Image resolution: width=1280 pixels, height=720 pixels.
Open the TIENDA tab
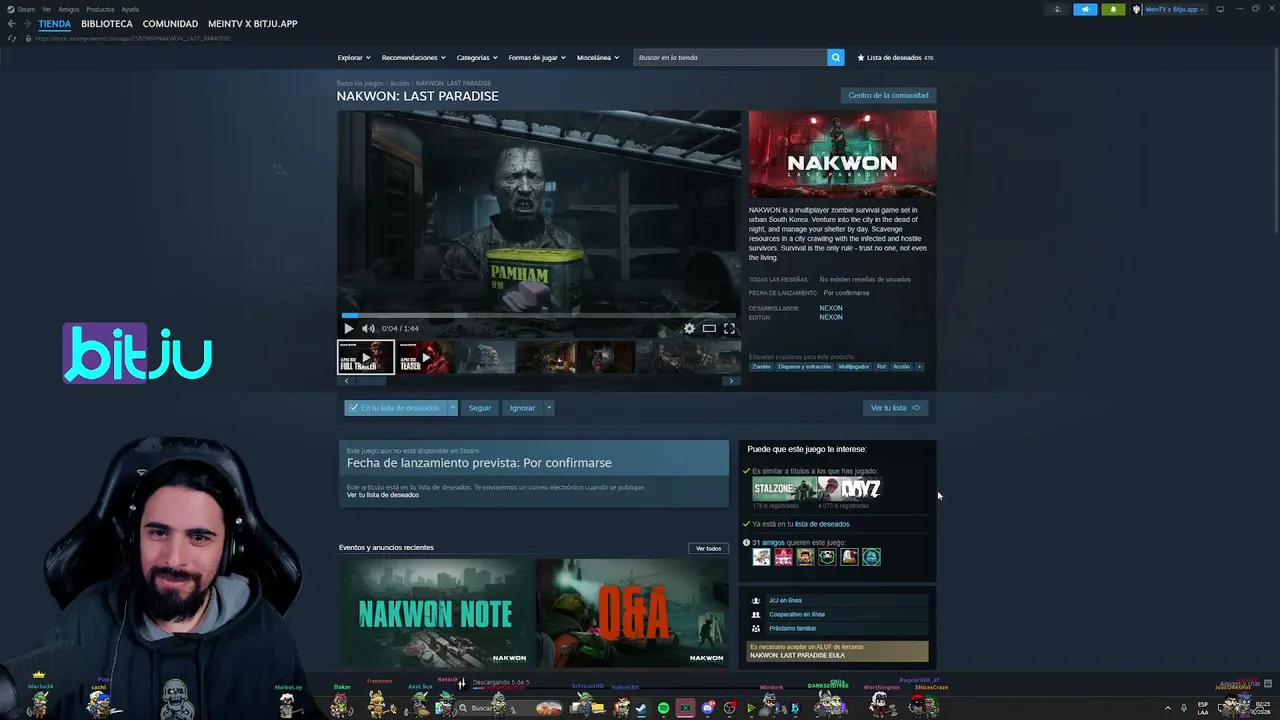pyautogui.click(x=55, y=24)
